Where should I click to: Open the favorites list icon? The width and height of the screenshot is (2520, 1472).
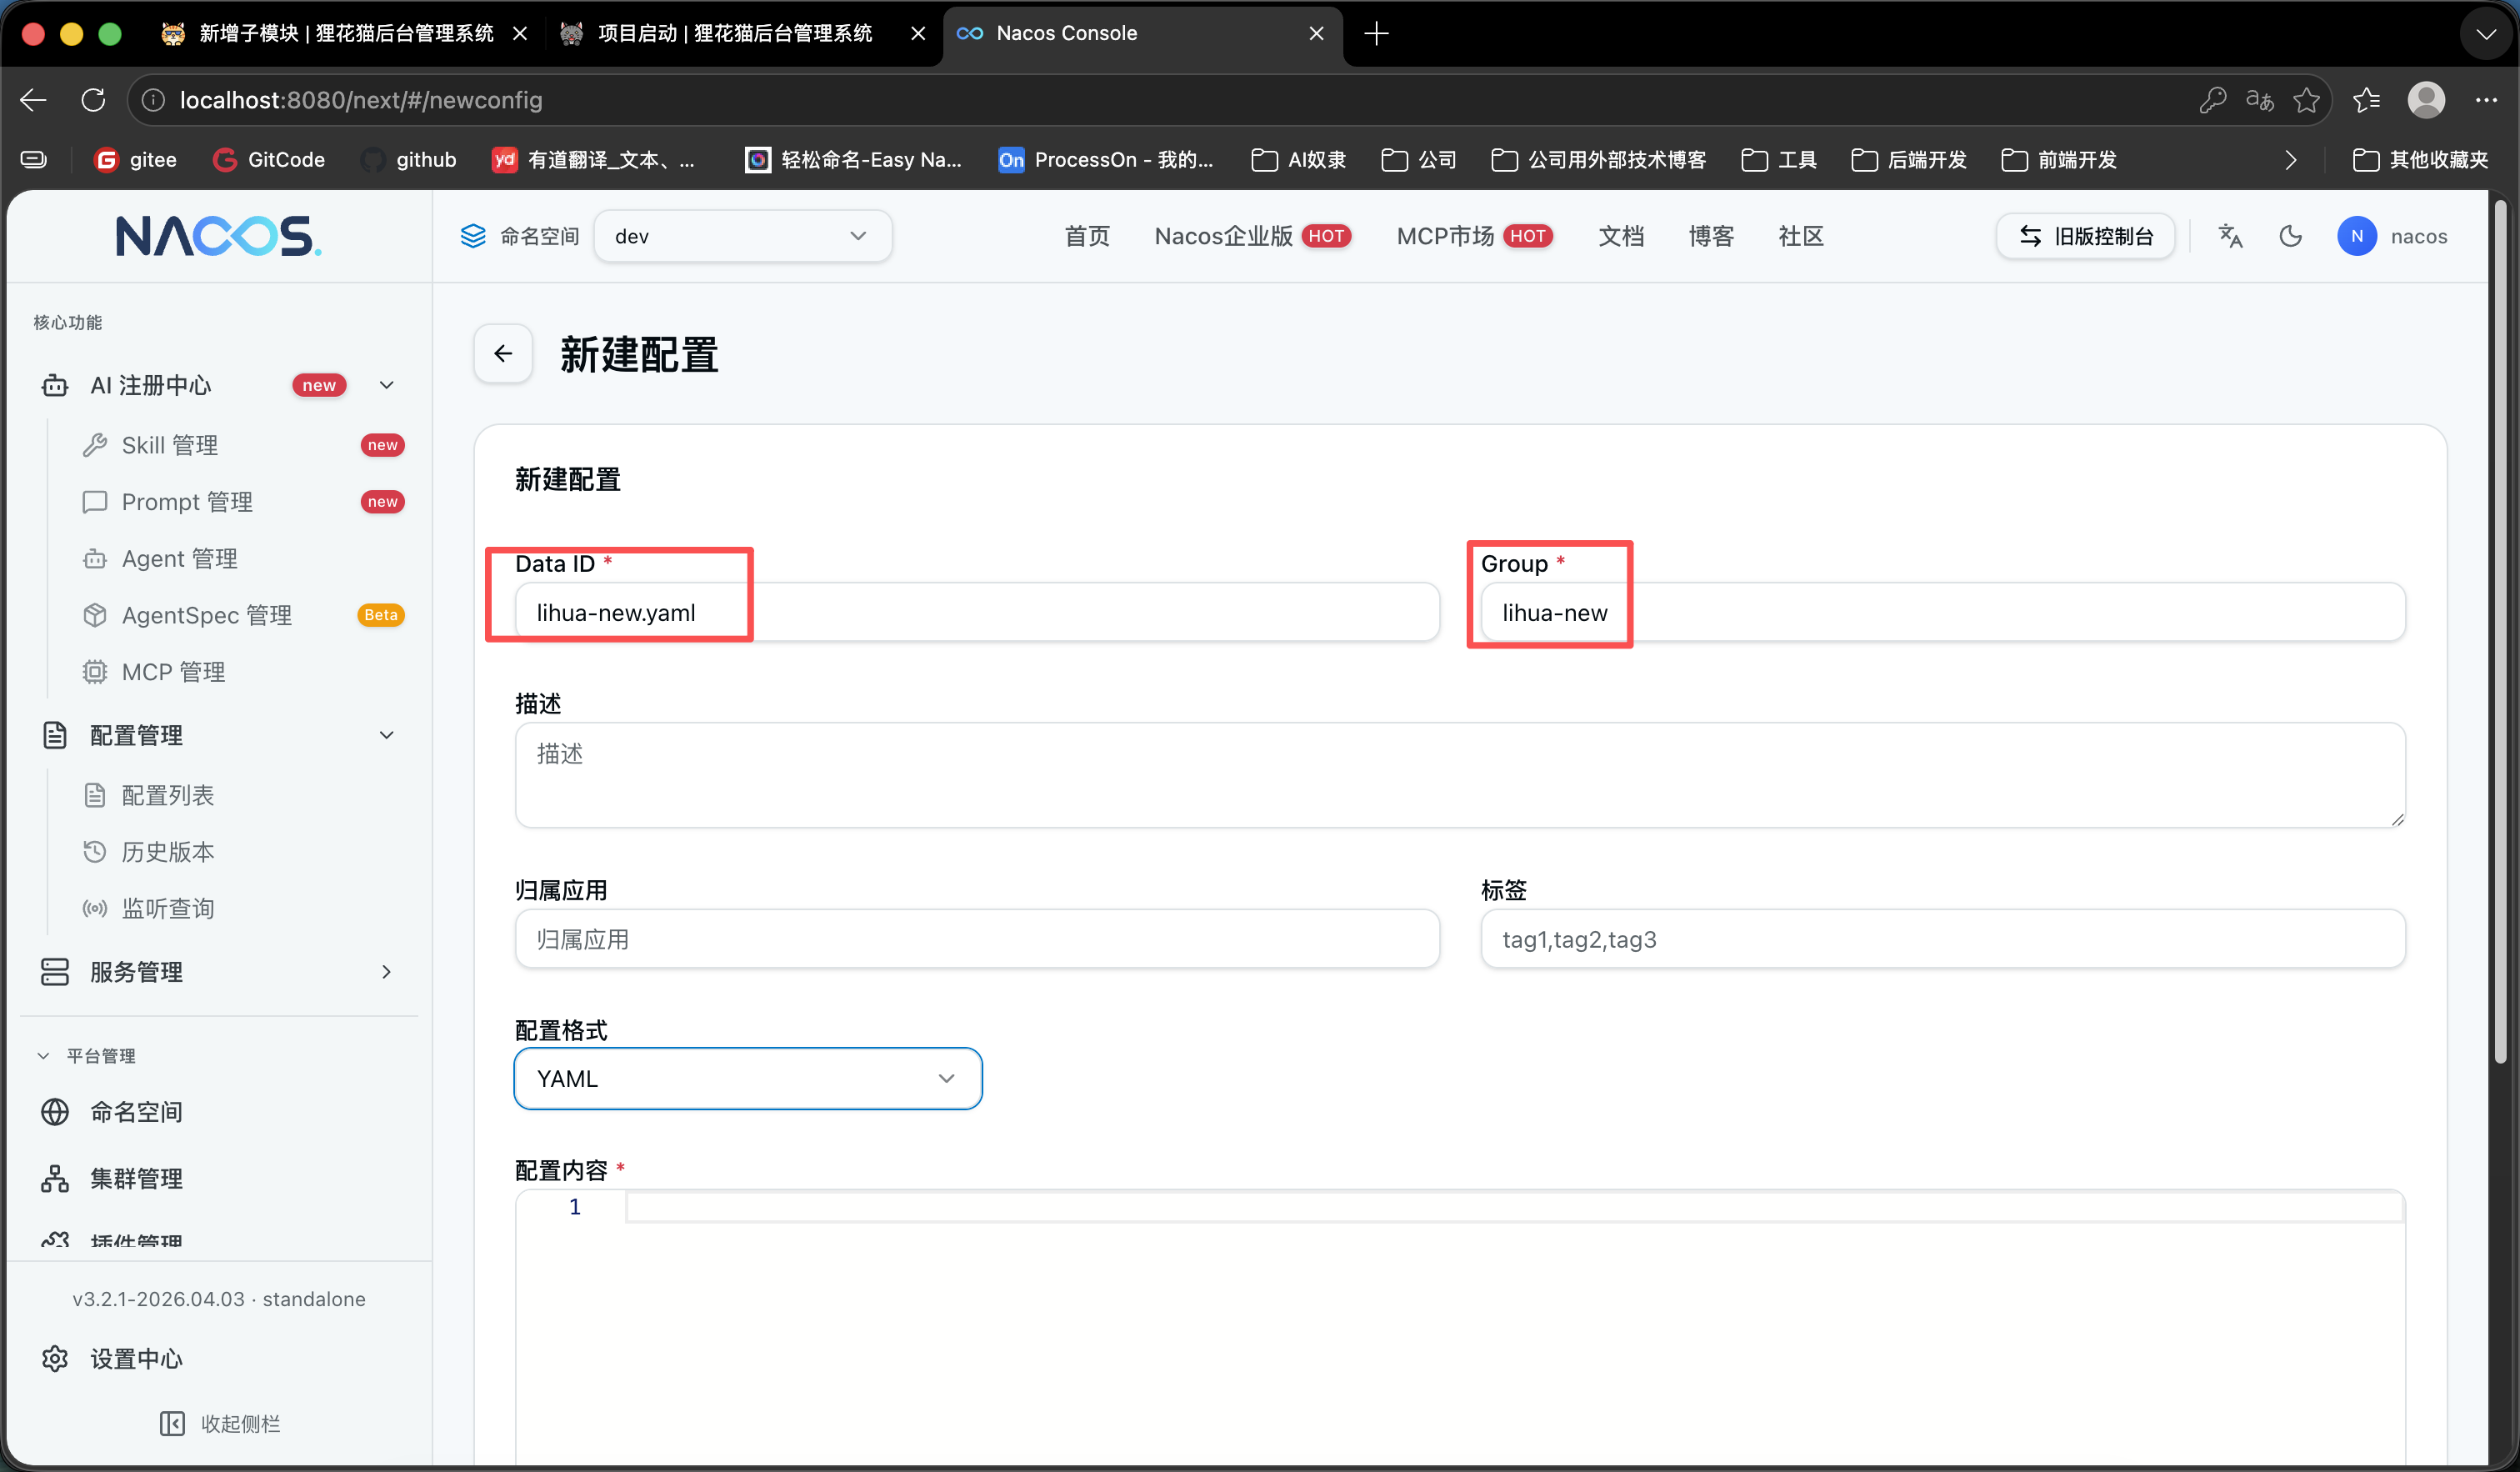pos(2366,100)
